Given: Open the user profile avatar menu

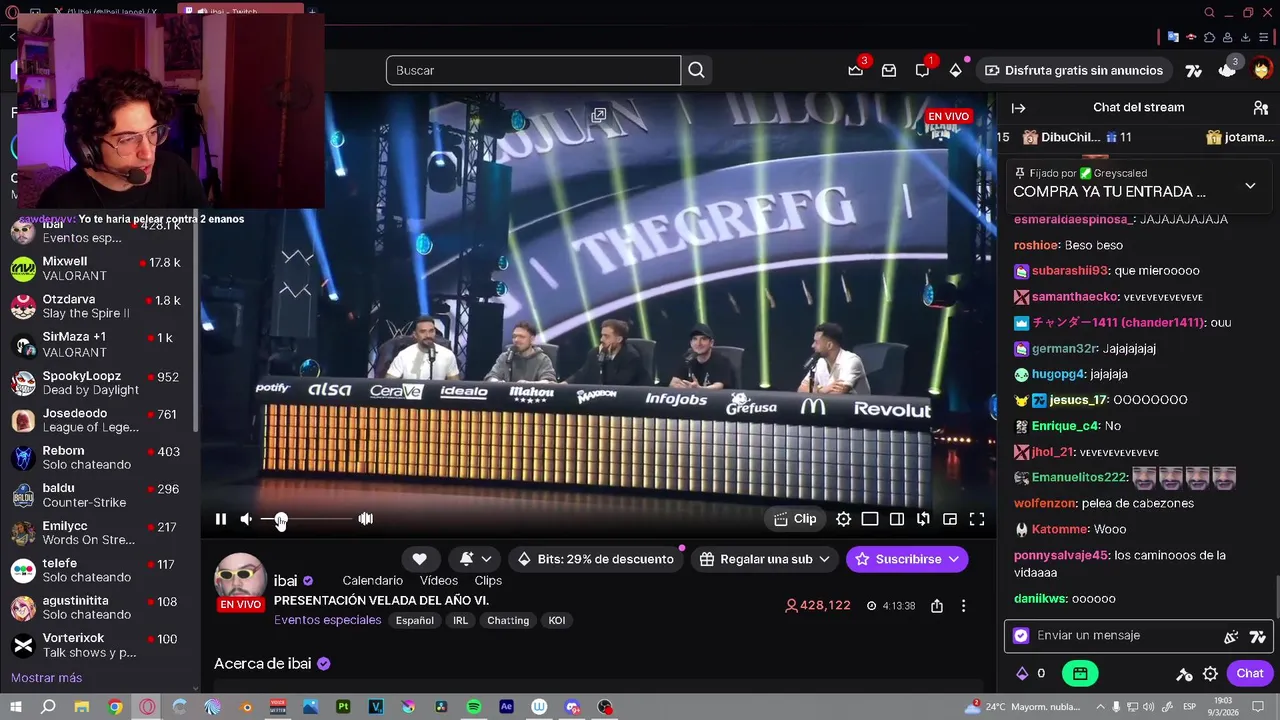Looking at the screenshot, I should [1261, 70].
